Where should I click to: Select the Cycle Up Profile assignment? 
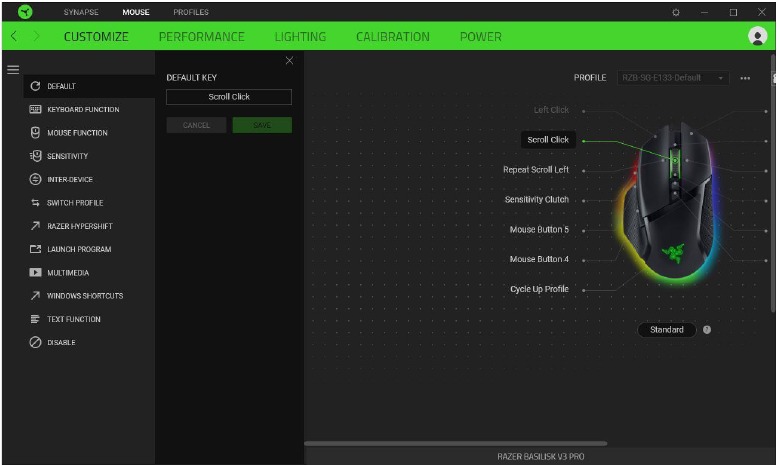(x=539, y=289)
